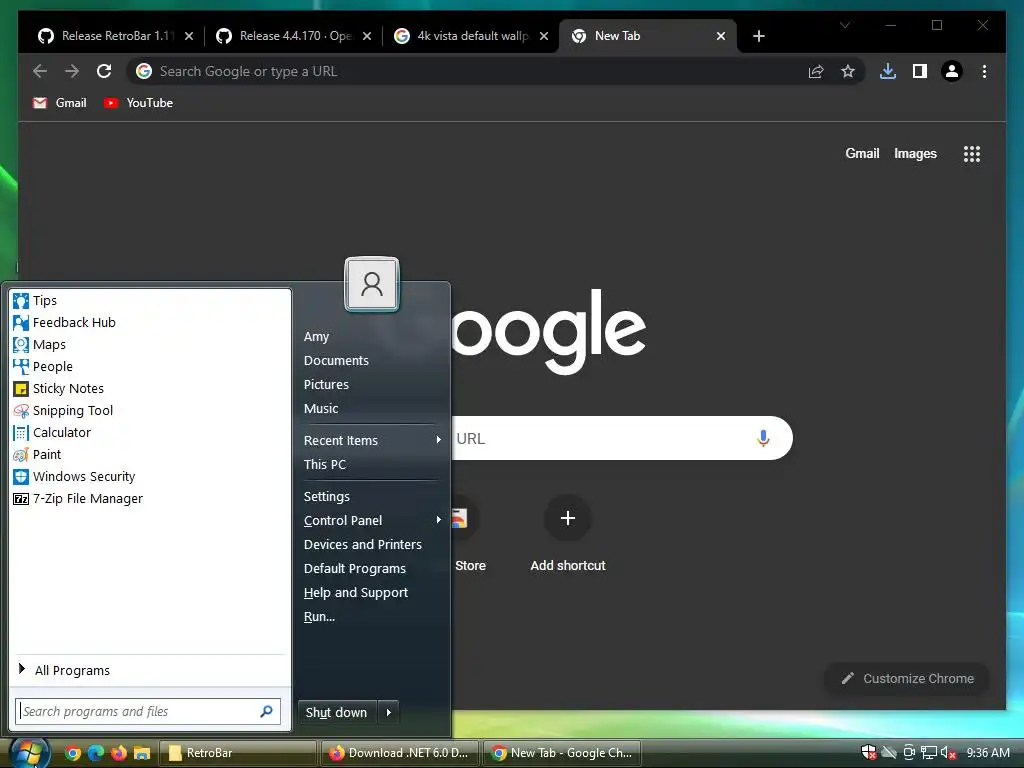This screenshot has height=768, width=1024.
Task: Click the Vista start orb
Action: 28,752
